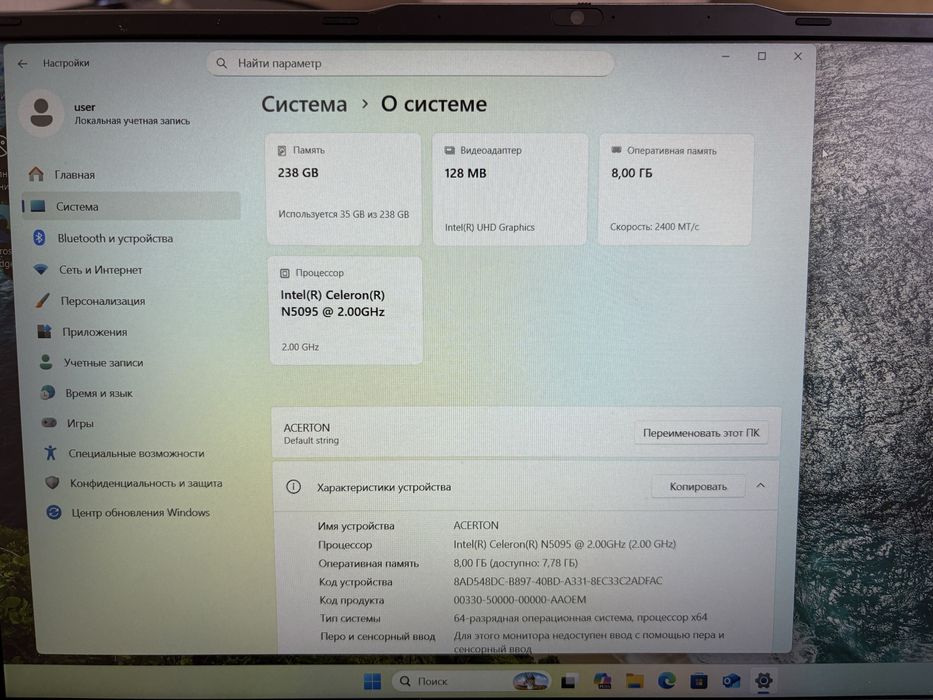The height and width of the screenshot is (700, 933).
Task: Open Microsoft 365 Copilot on taskbar
Action: point(602,681)
